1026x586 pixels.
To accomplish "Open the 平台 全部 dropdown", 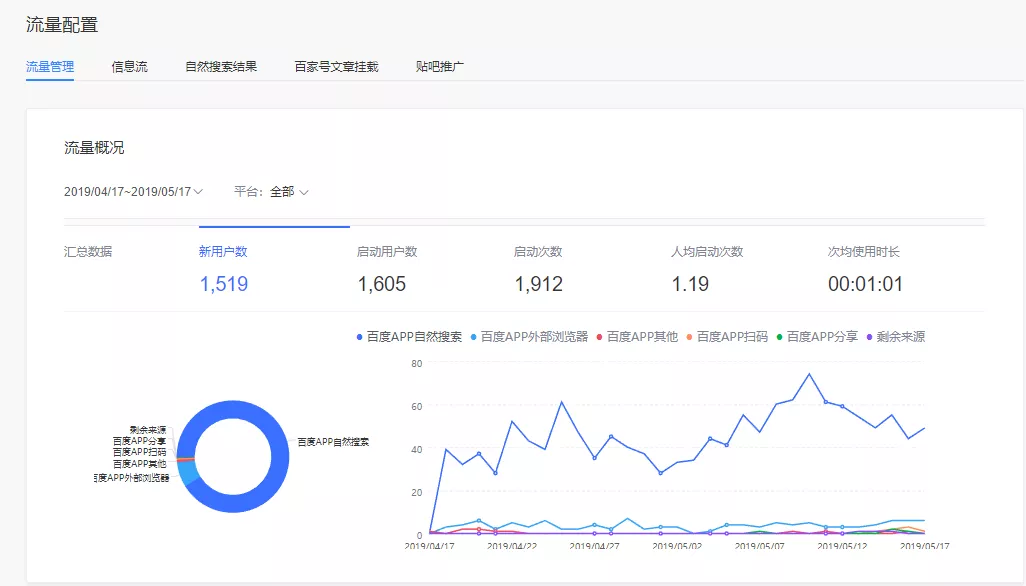I will pos(271,191).
